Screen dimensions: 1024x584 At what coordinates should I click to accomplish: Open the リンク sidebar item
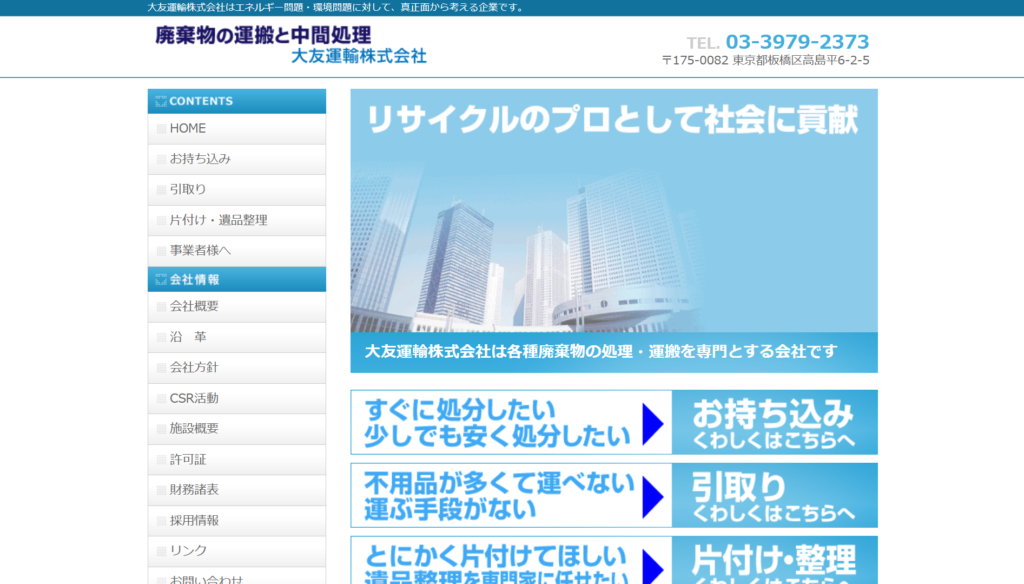tap(188, 551)
